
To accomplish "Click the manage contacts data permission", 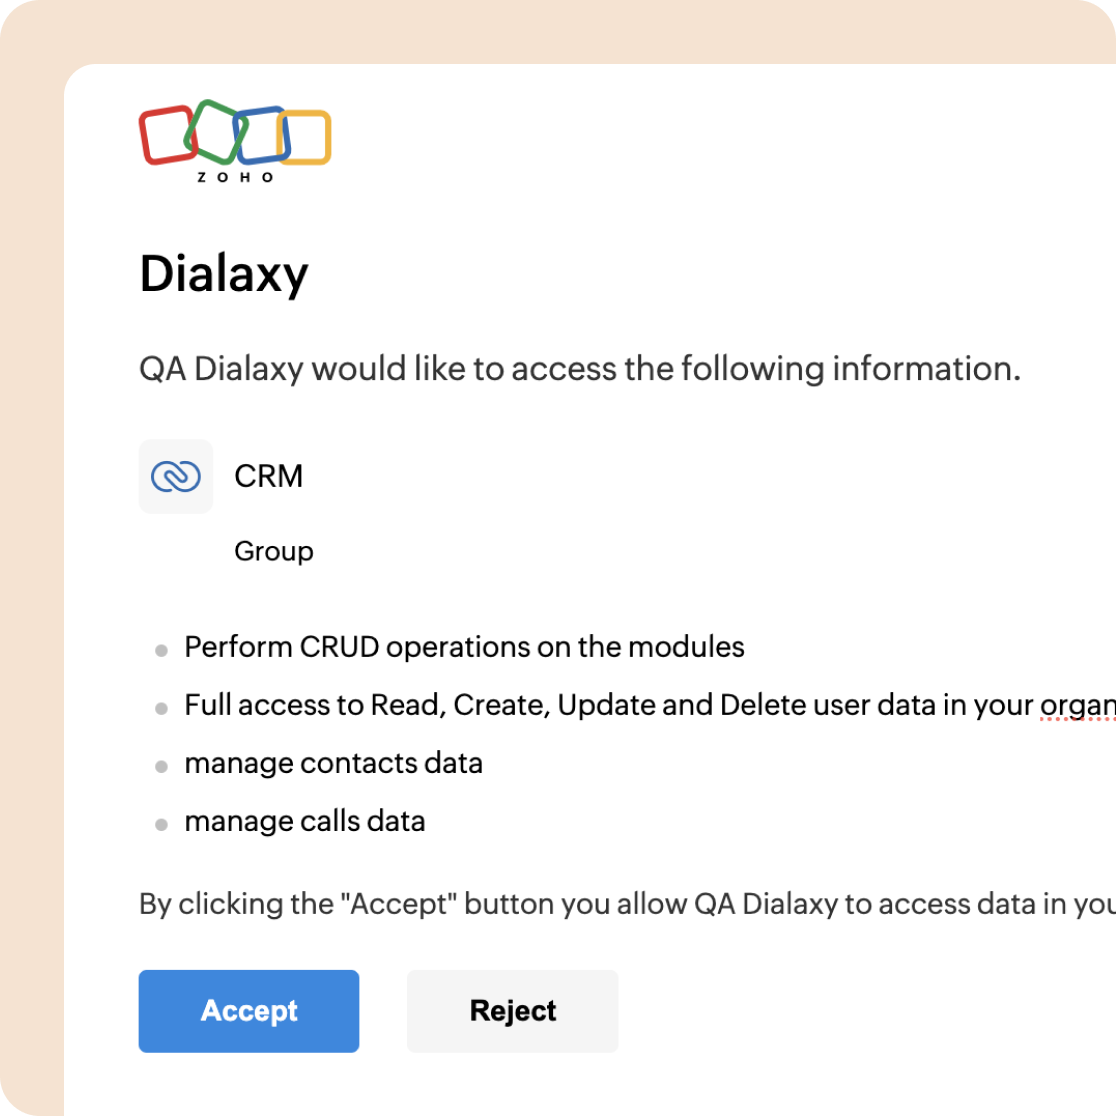I will pyautogui.click(x=333, y=763).
